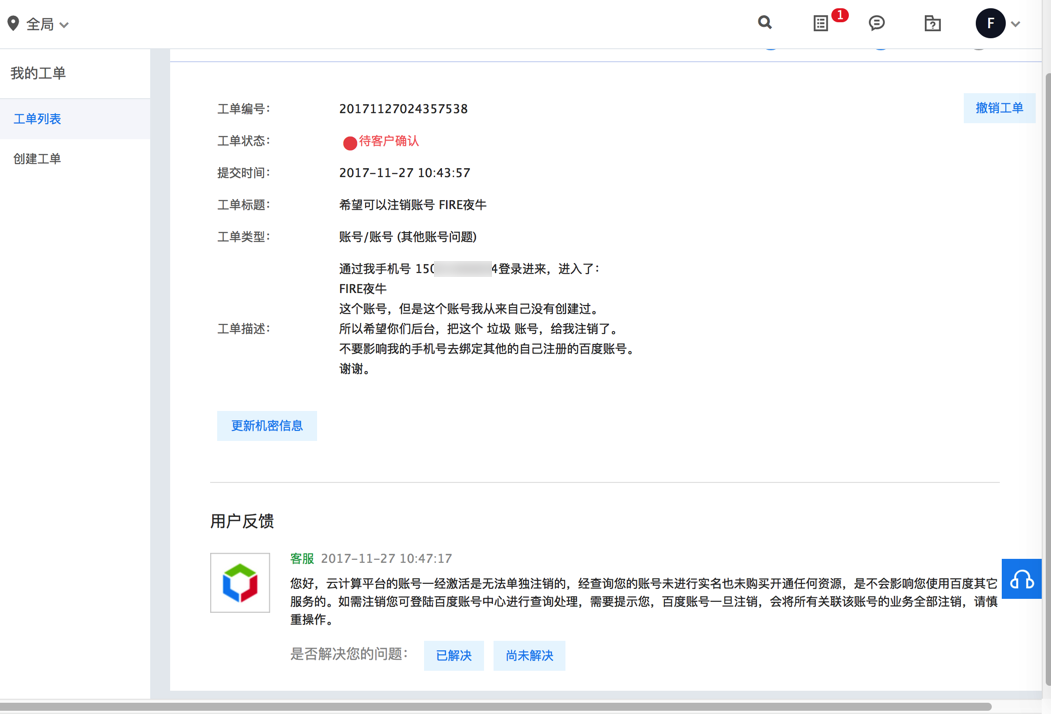Click the 是否解决您的问题 prompt text
The image size is (1051, 714).
pyautogui.click(x=349, y=654)
